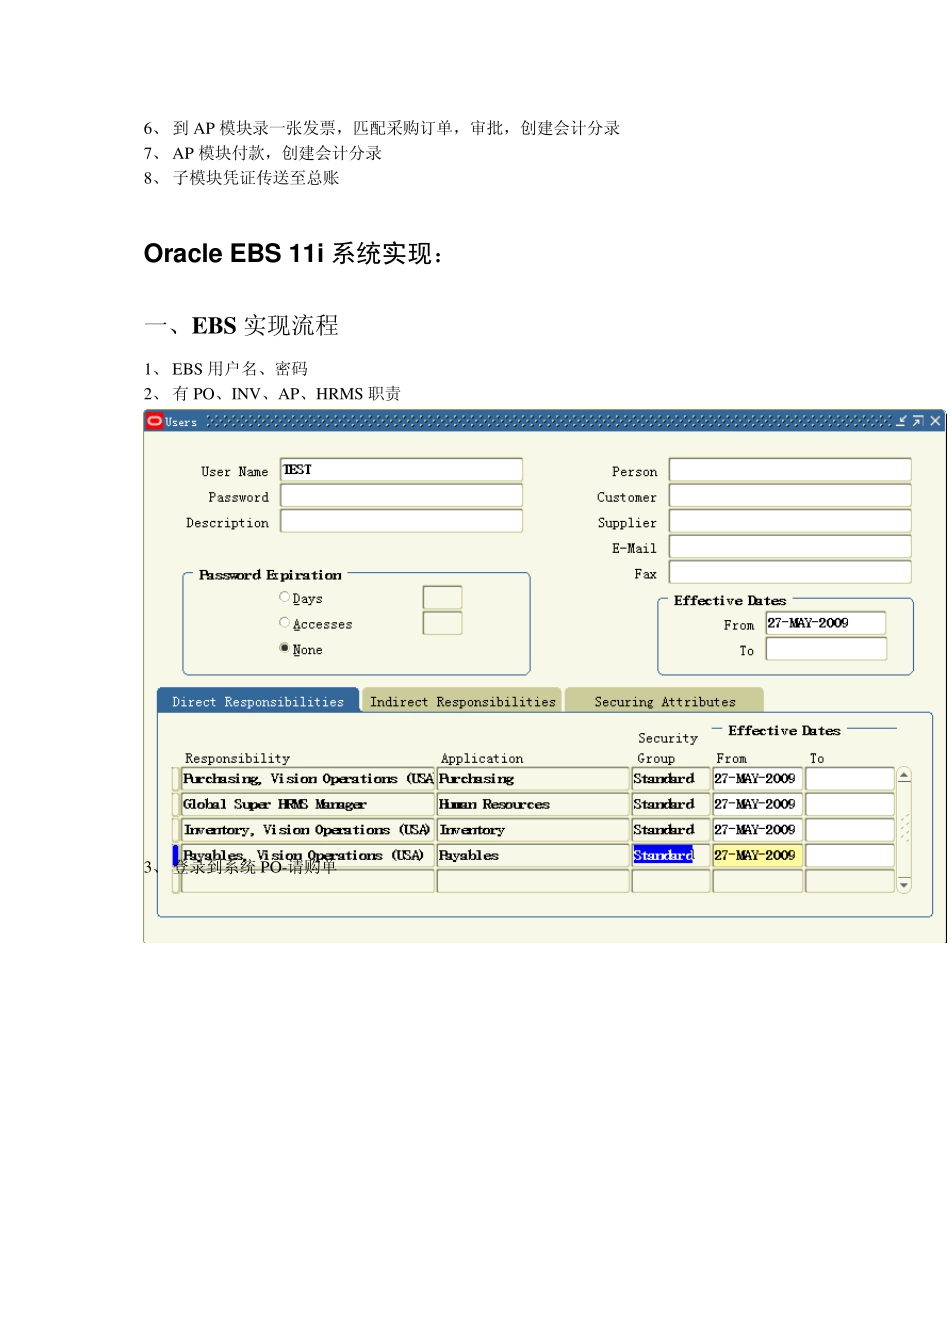Viewport: 950px width, 1344px height.
Task: Close the Users window
Action: tap(935, 421)
